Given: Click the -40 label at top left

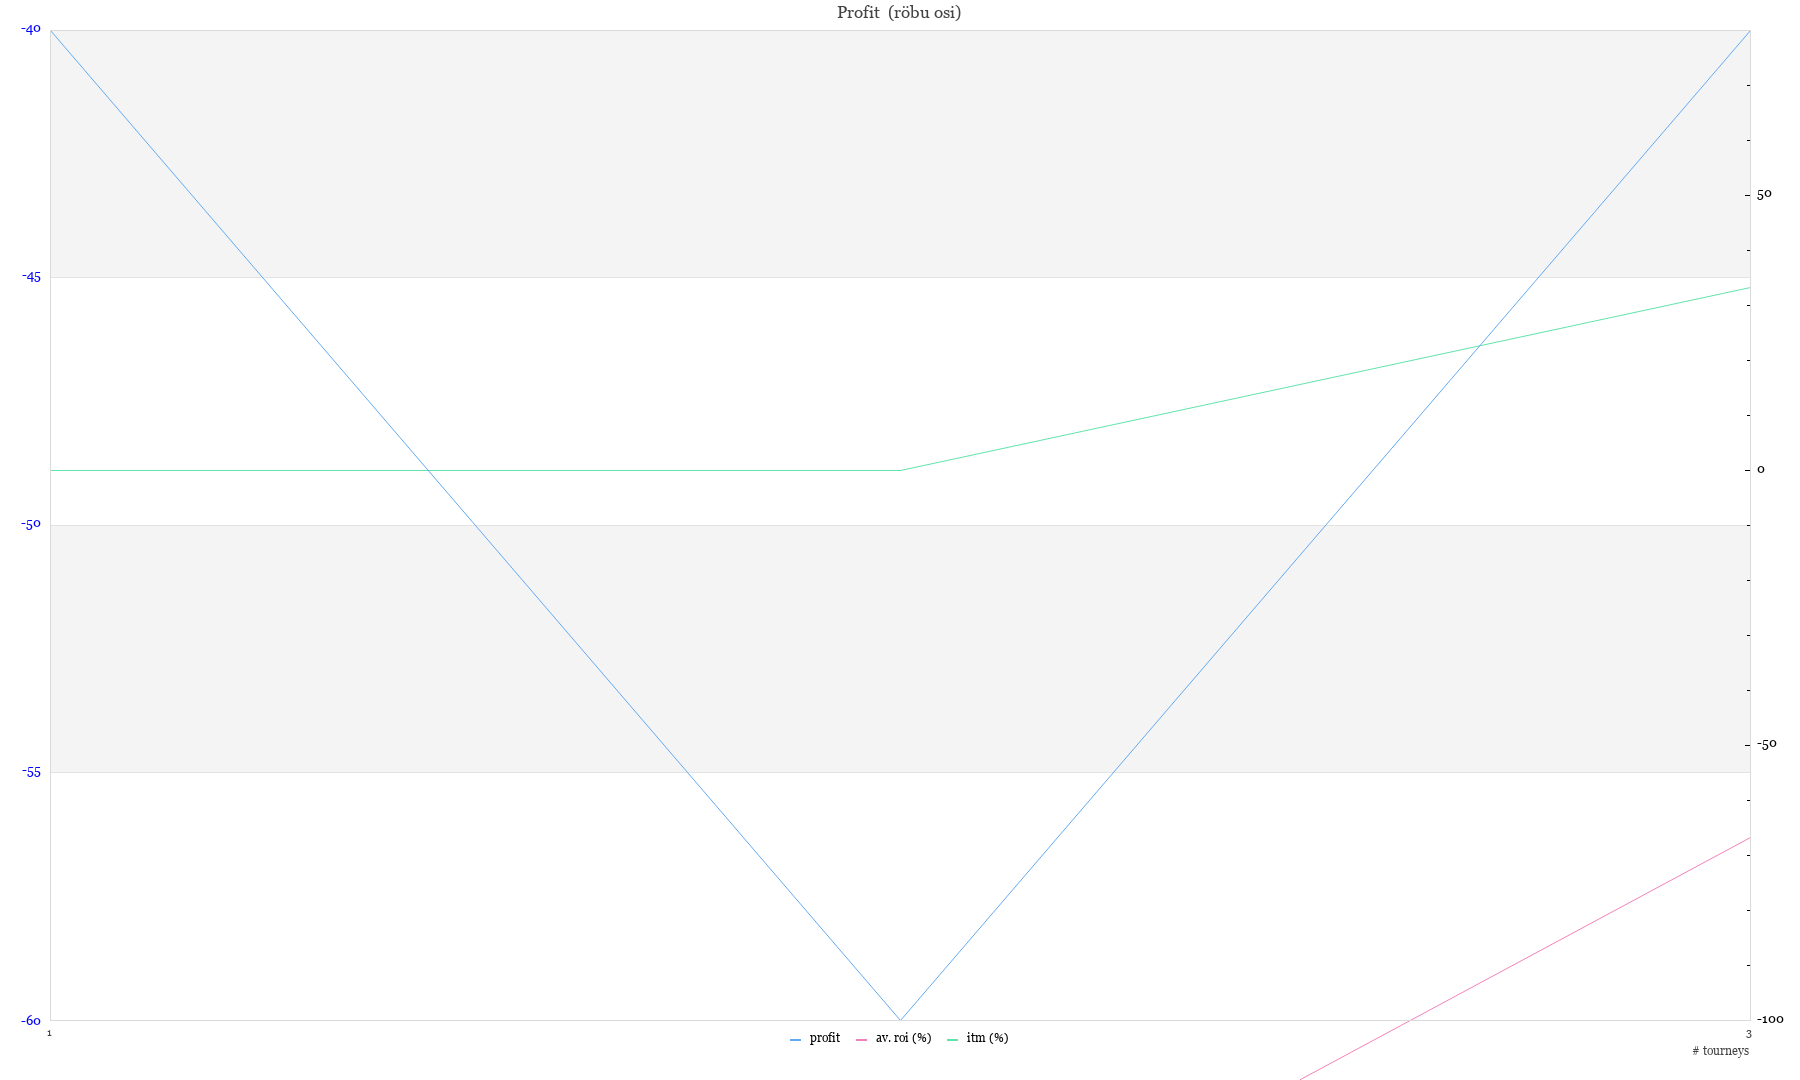Looking at the screenshot, I should point(31,30).
